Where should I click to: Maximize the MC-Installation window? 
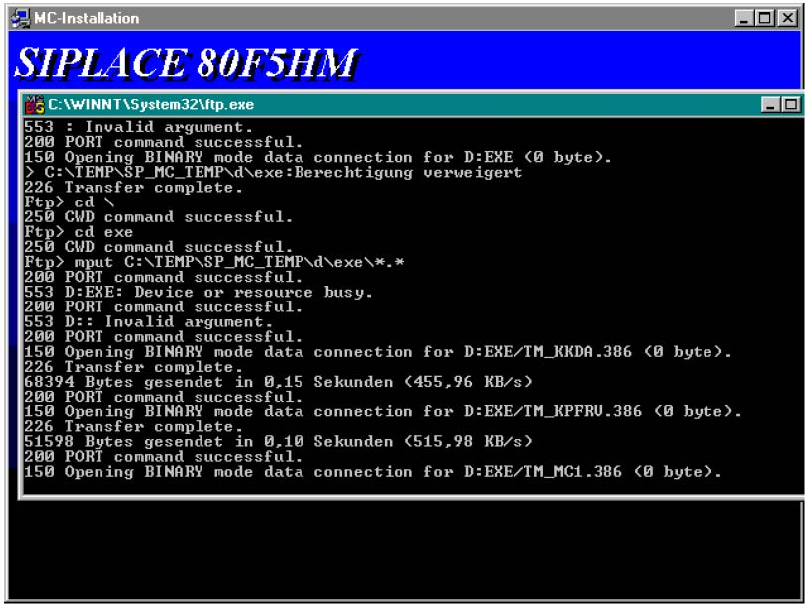764,18
